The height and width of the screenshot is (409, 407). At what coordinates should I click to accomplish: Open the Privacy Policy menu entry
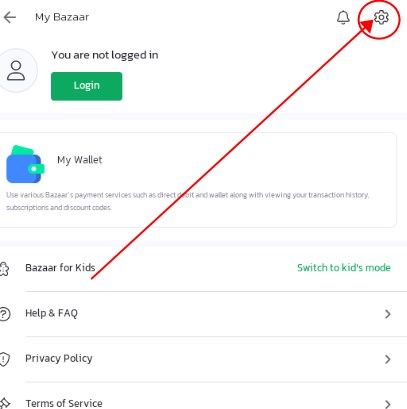coord(203,359)
